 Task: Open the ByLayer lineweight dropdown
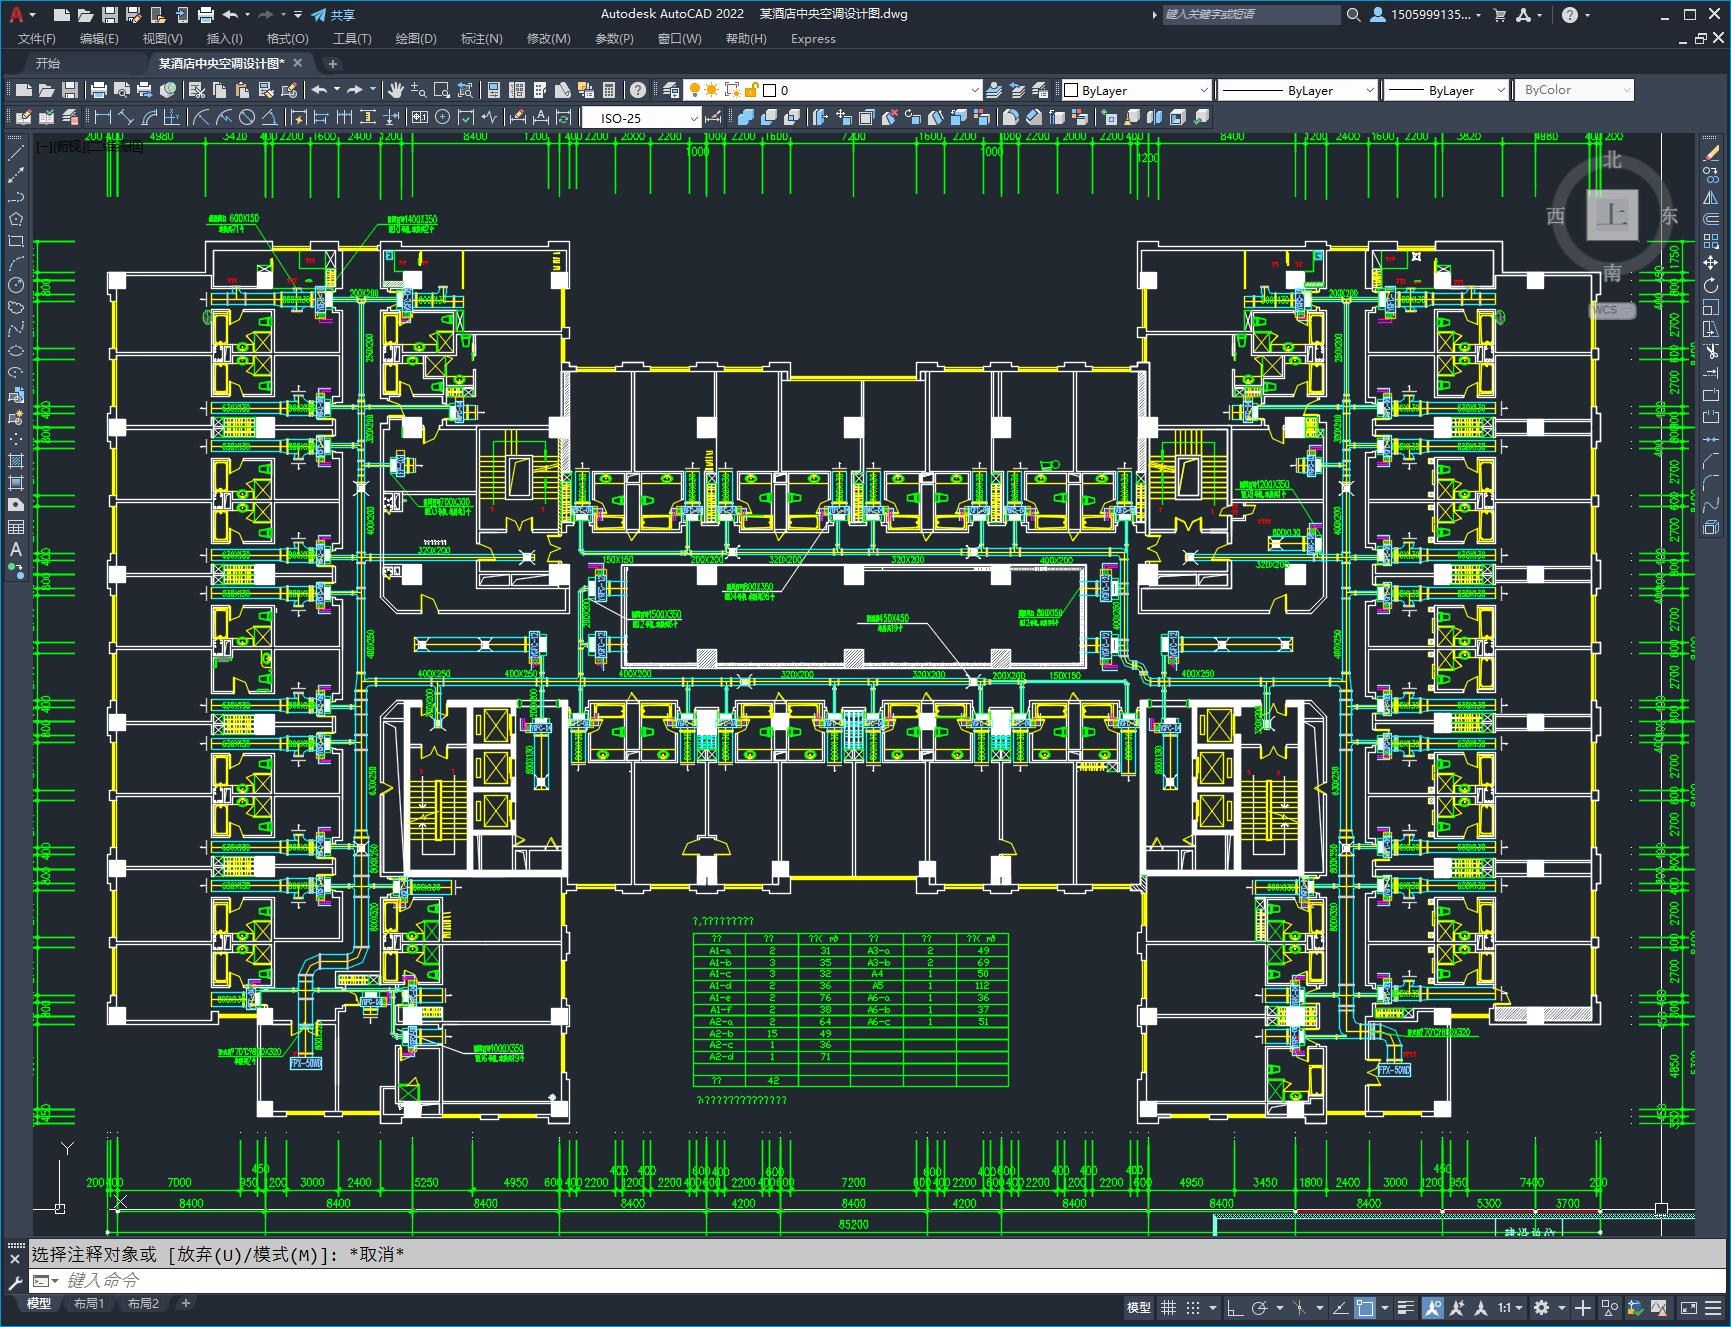coord(1445,90)
